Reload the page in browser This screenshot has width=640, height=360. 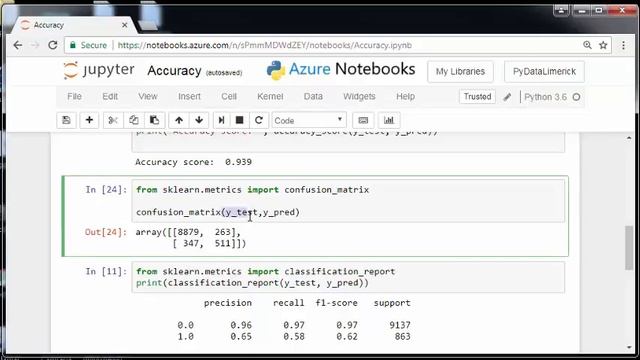point(53,45)
